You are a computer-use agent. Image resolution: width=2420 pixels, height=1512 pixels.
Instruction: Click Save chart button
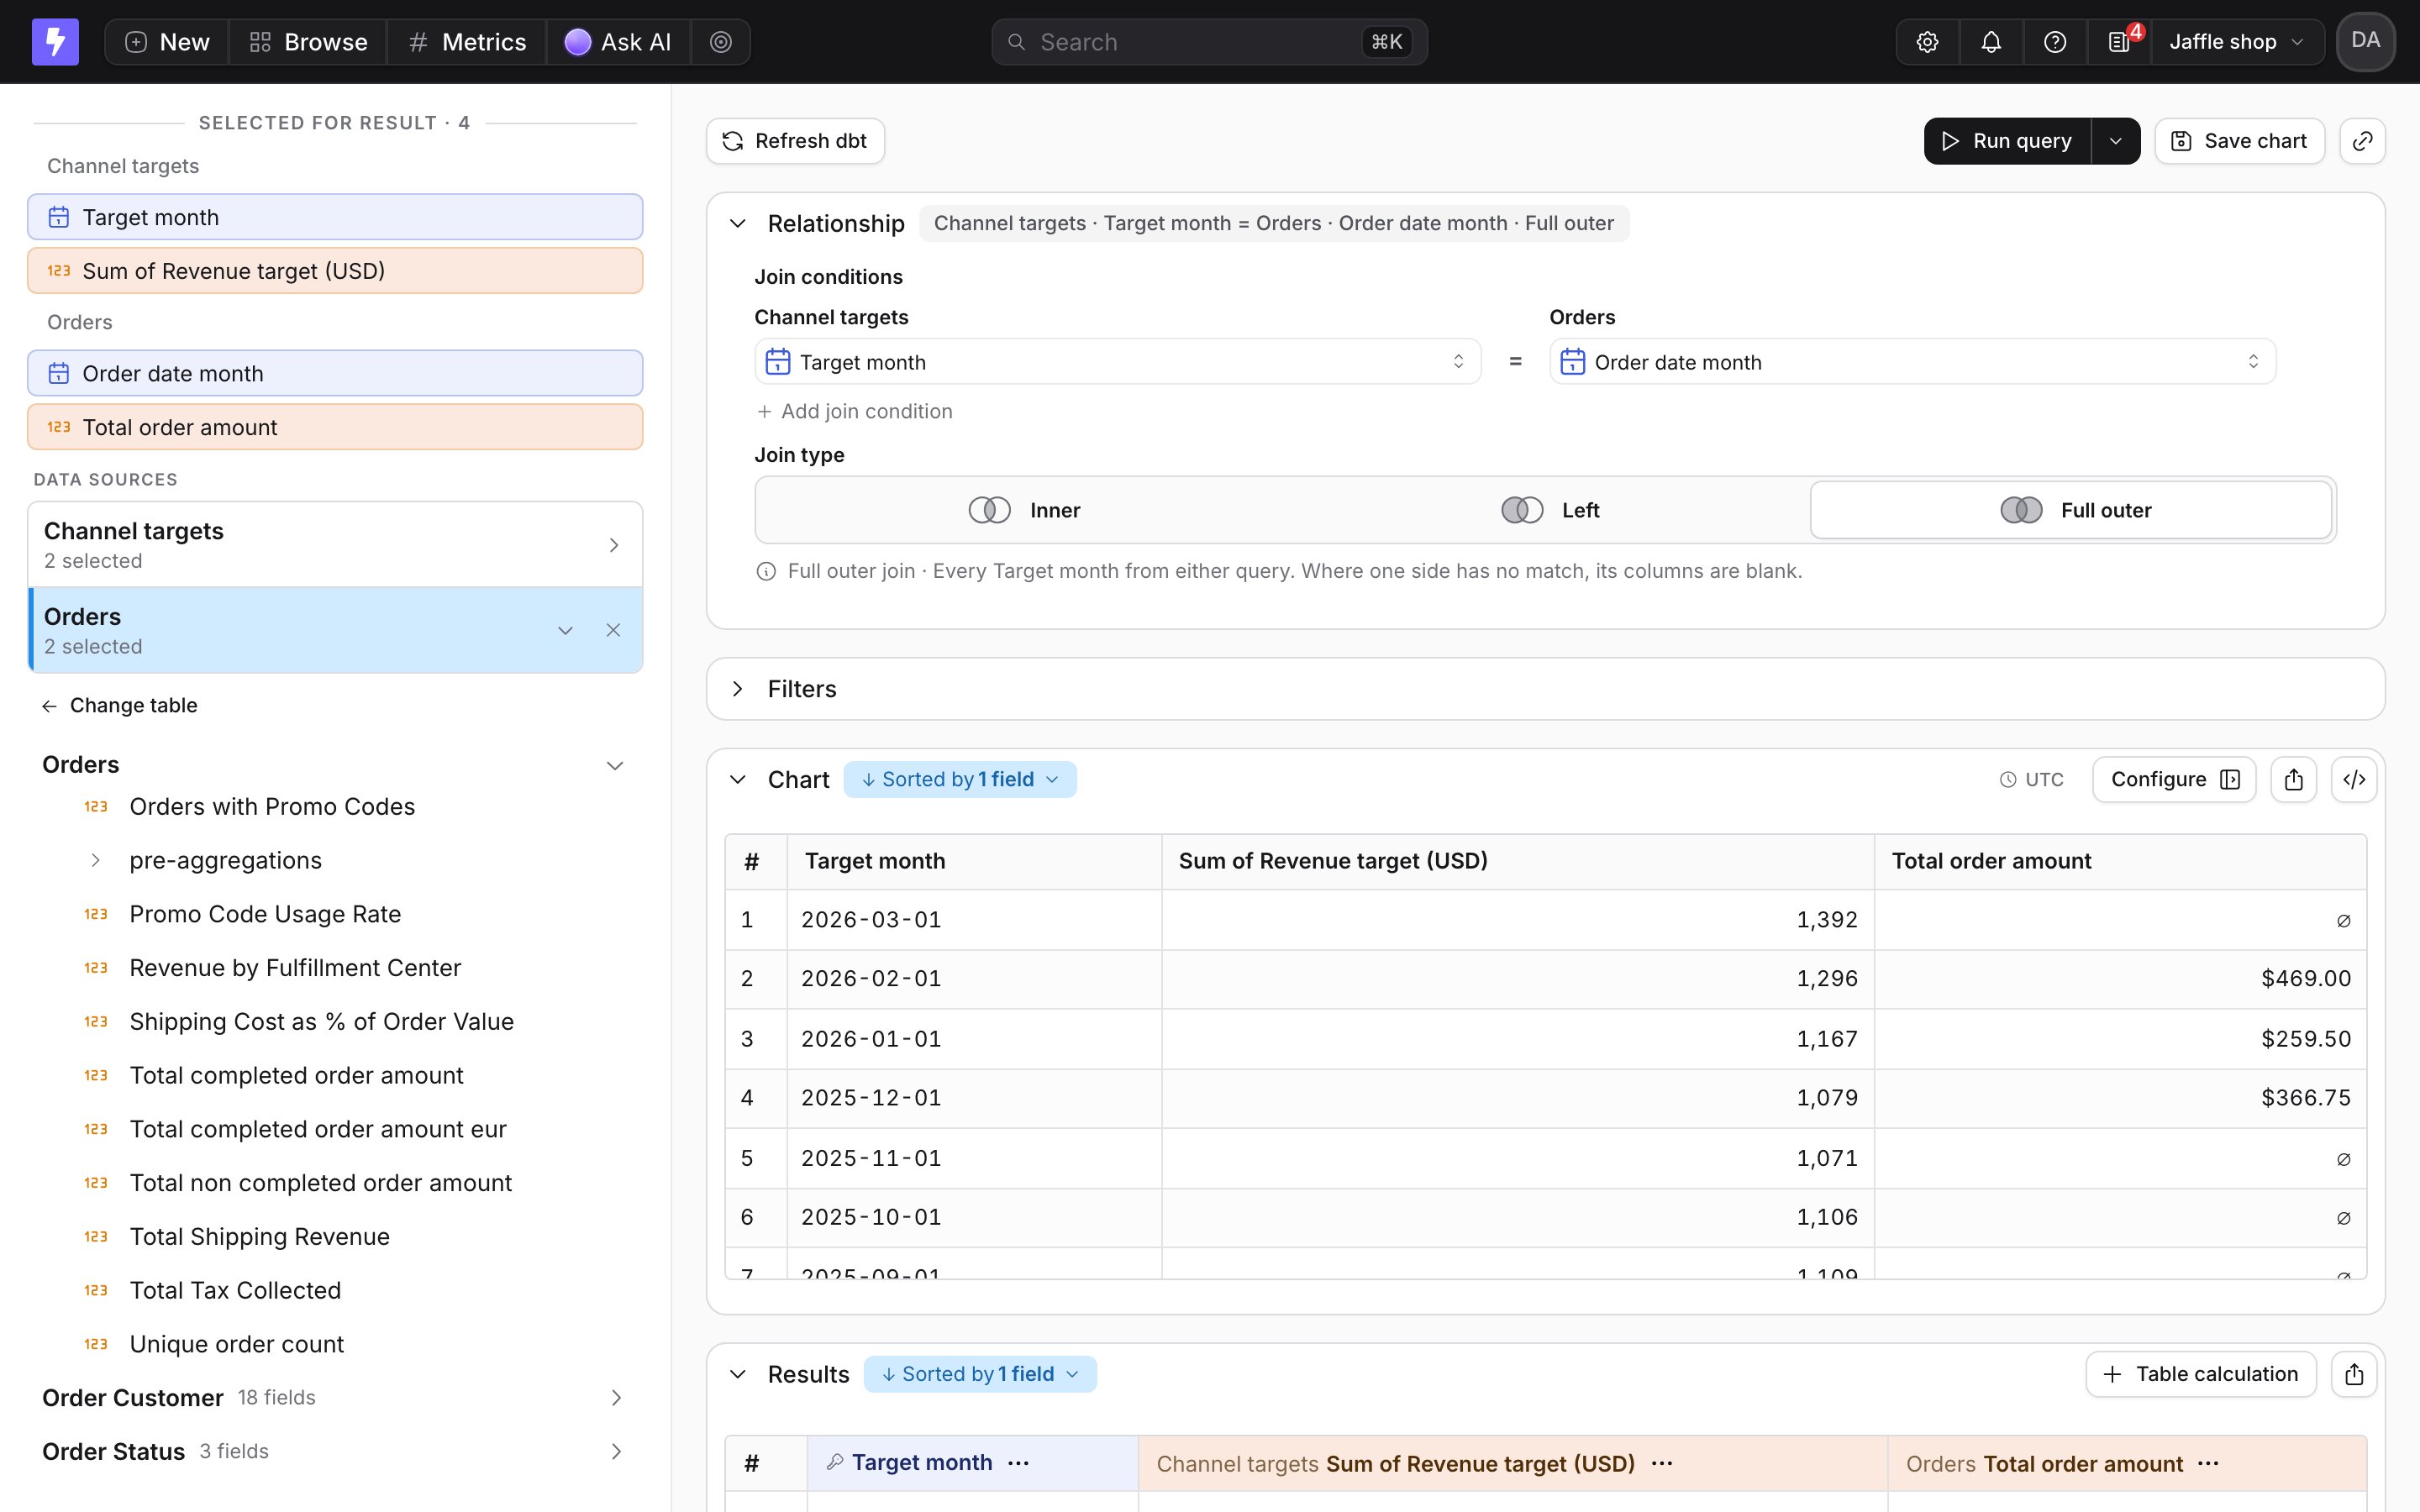(x=2240, y=141)
